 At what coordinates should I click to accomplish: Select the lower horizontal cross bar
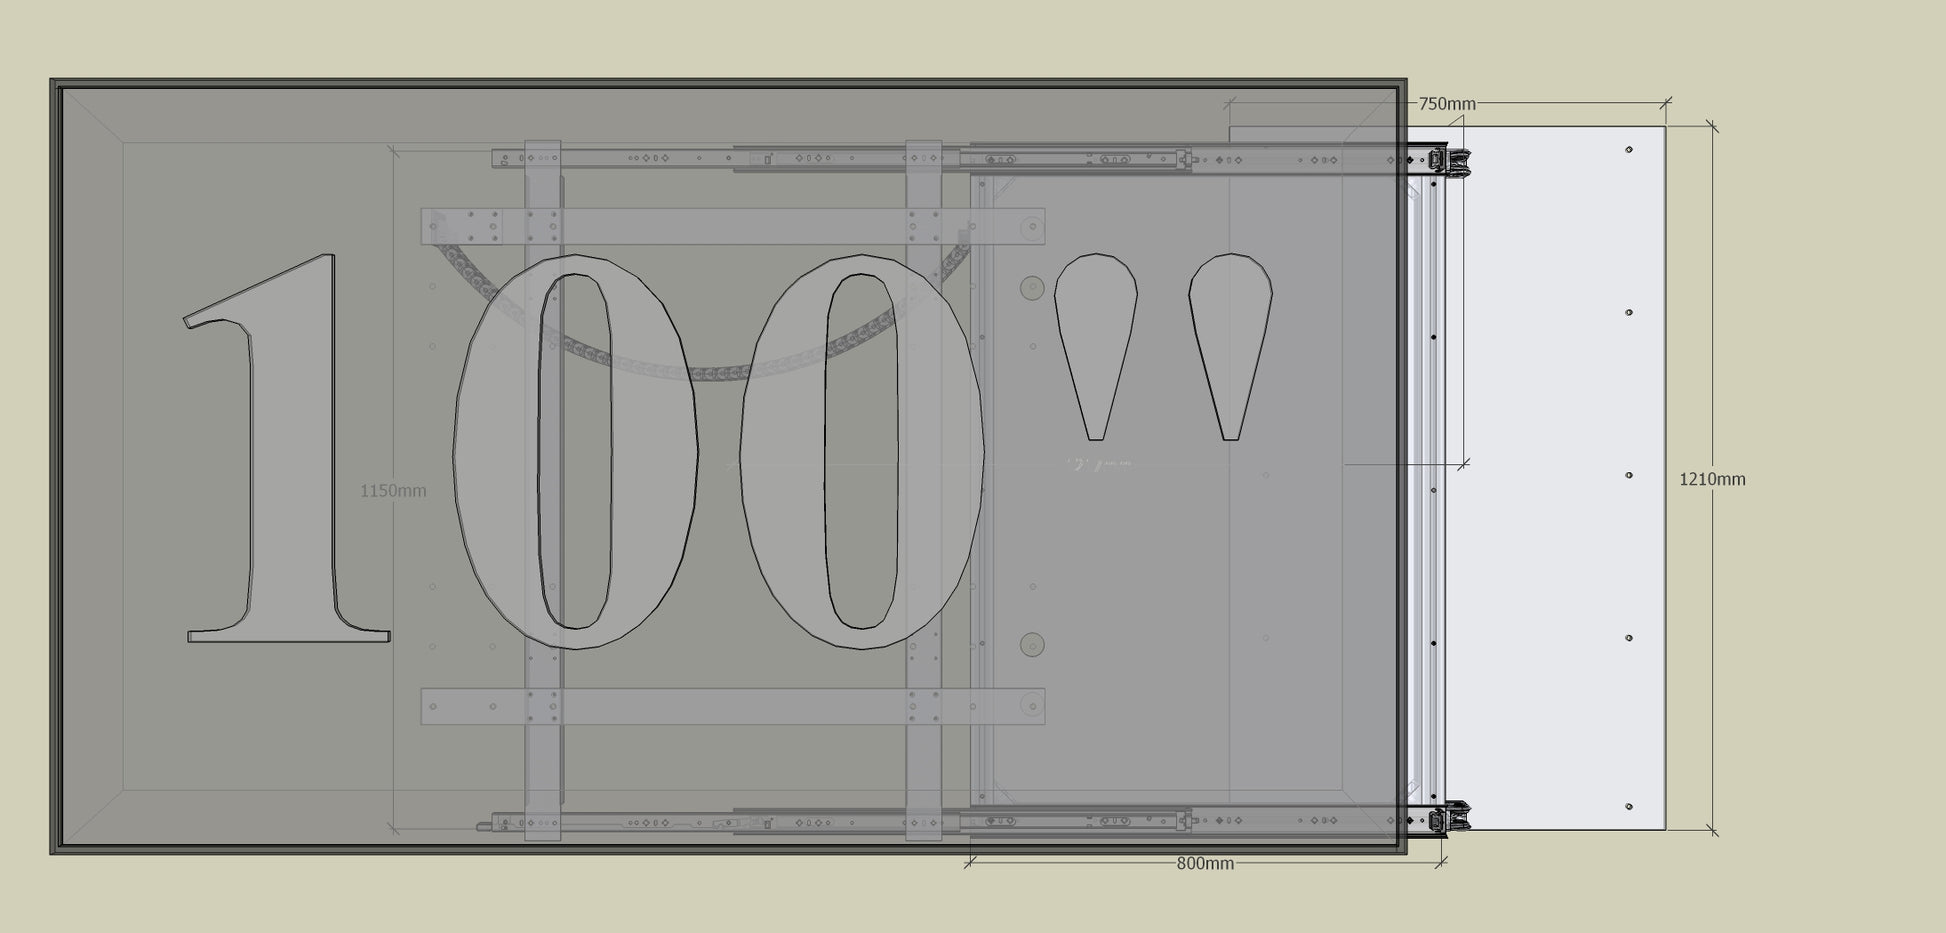pos(732,706)
